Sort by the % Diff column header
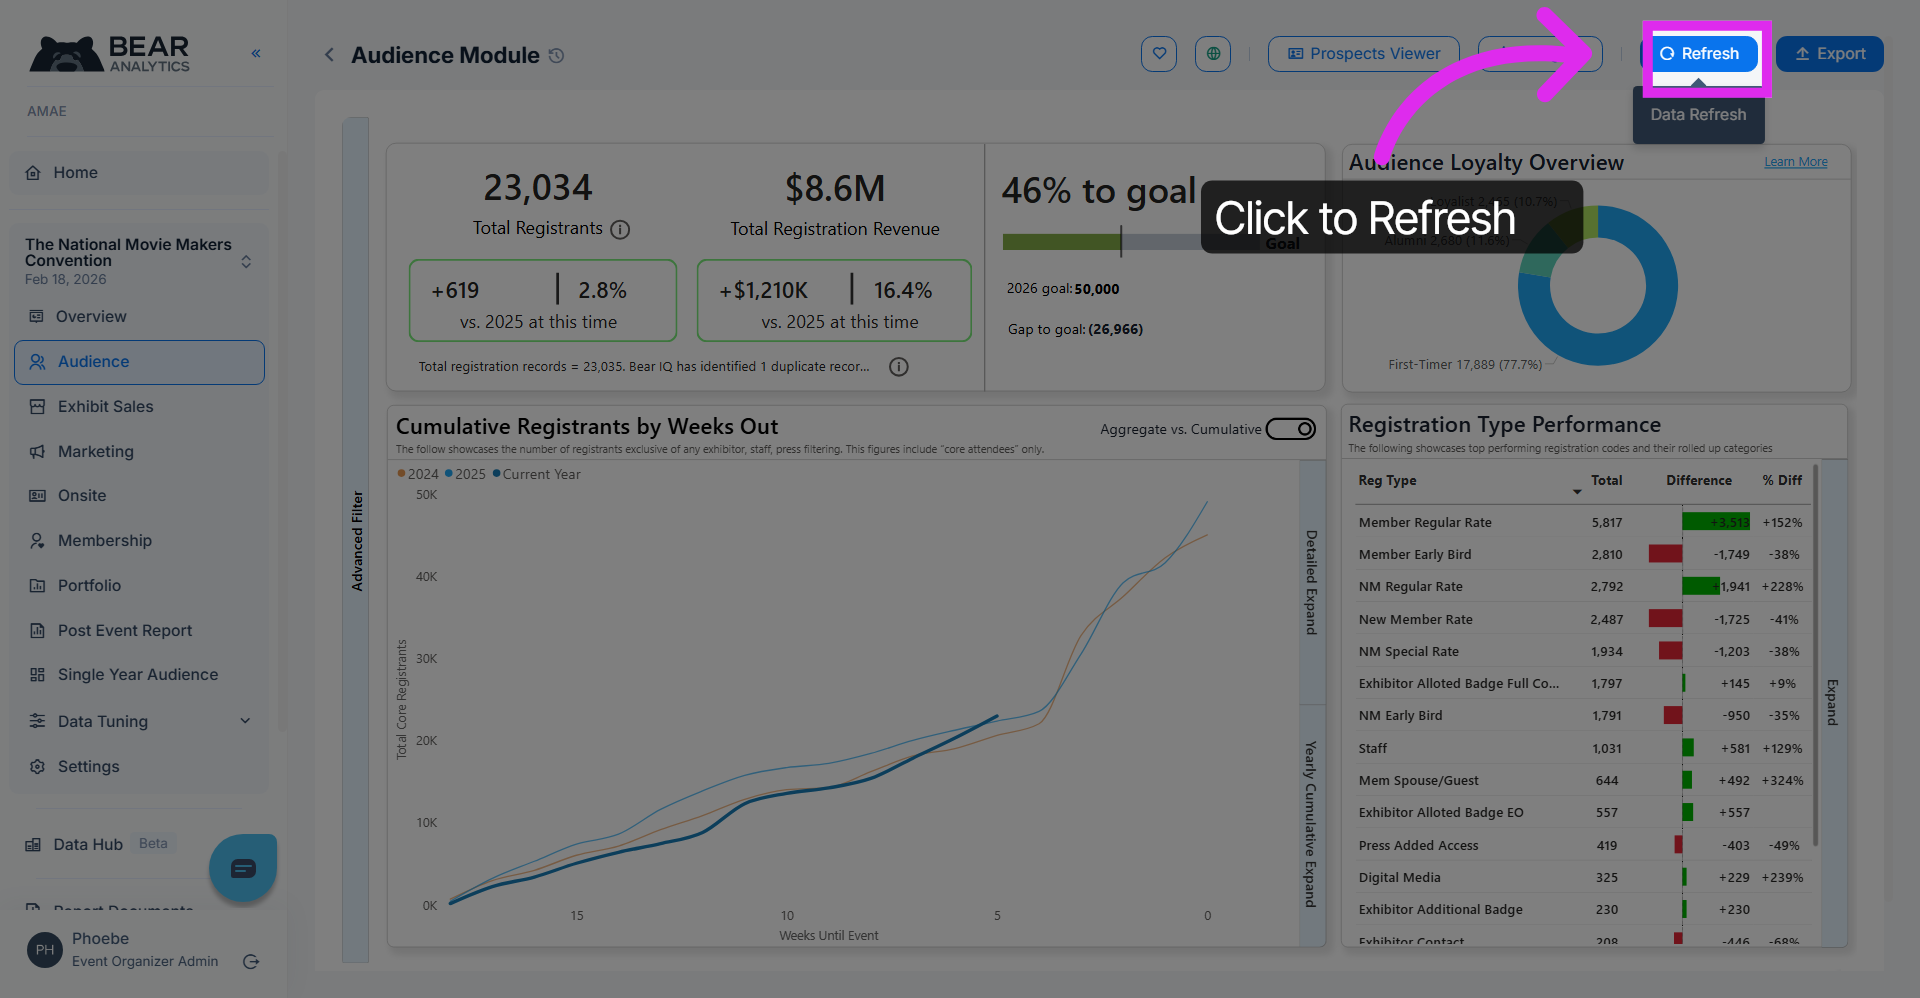This screenshot has width=1920, height=998. (x=1782, y=481)
